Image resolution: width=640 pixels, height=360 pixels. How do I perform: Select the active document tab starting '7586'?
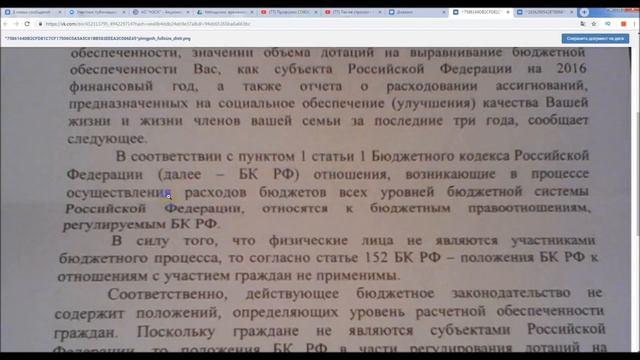480,12
